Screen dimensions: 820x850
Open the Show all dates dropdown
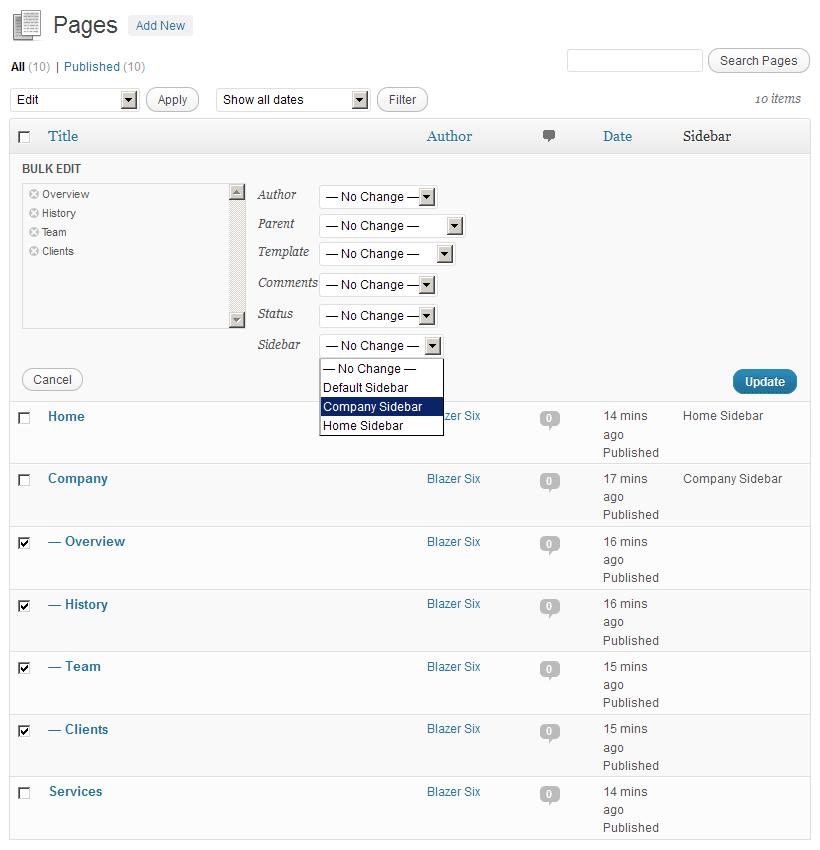(293, 100)
